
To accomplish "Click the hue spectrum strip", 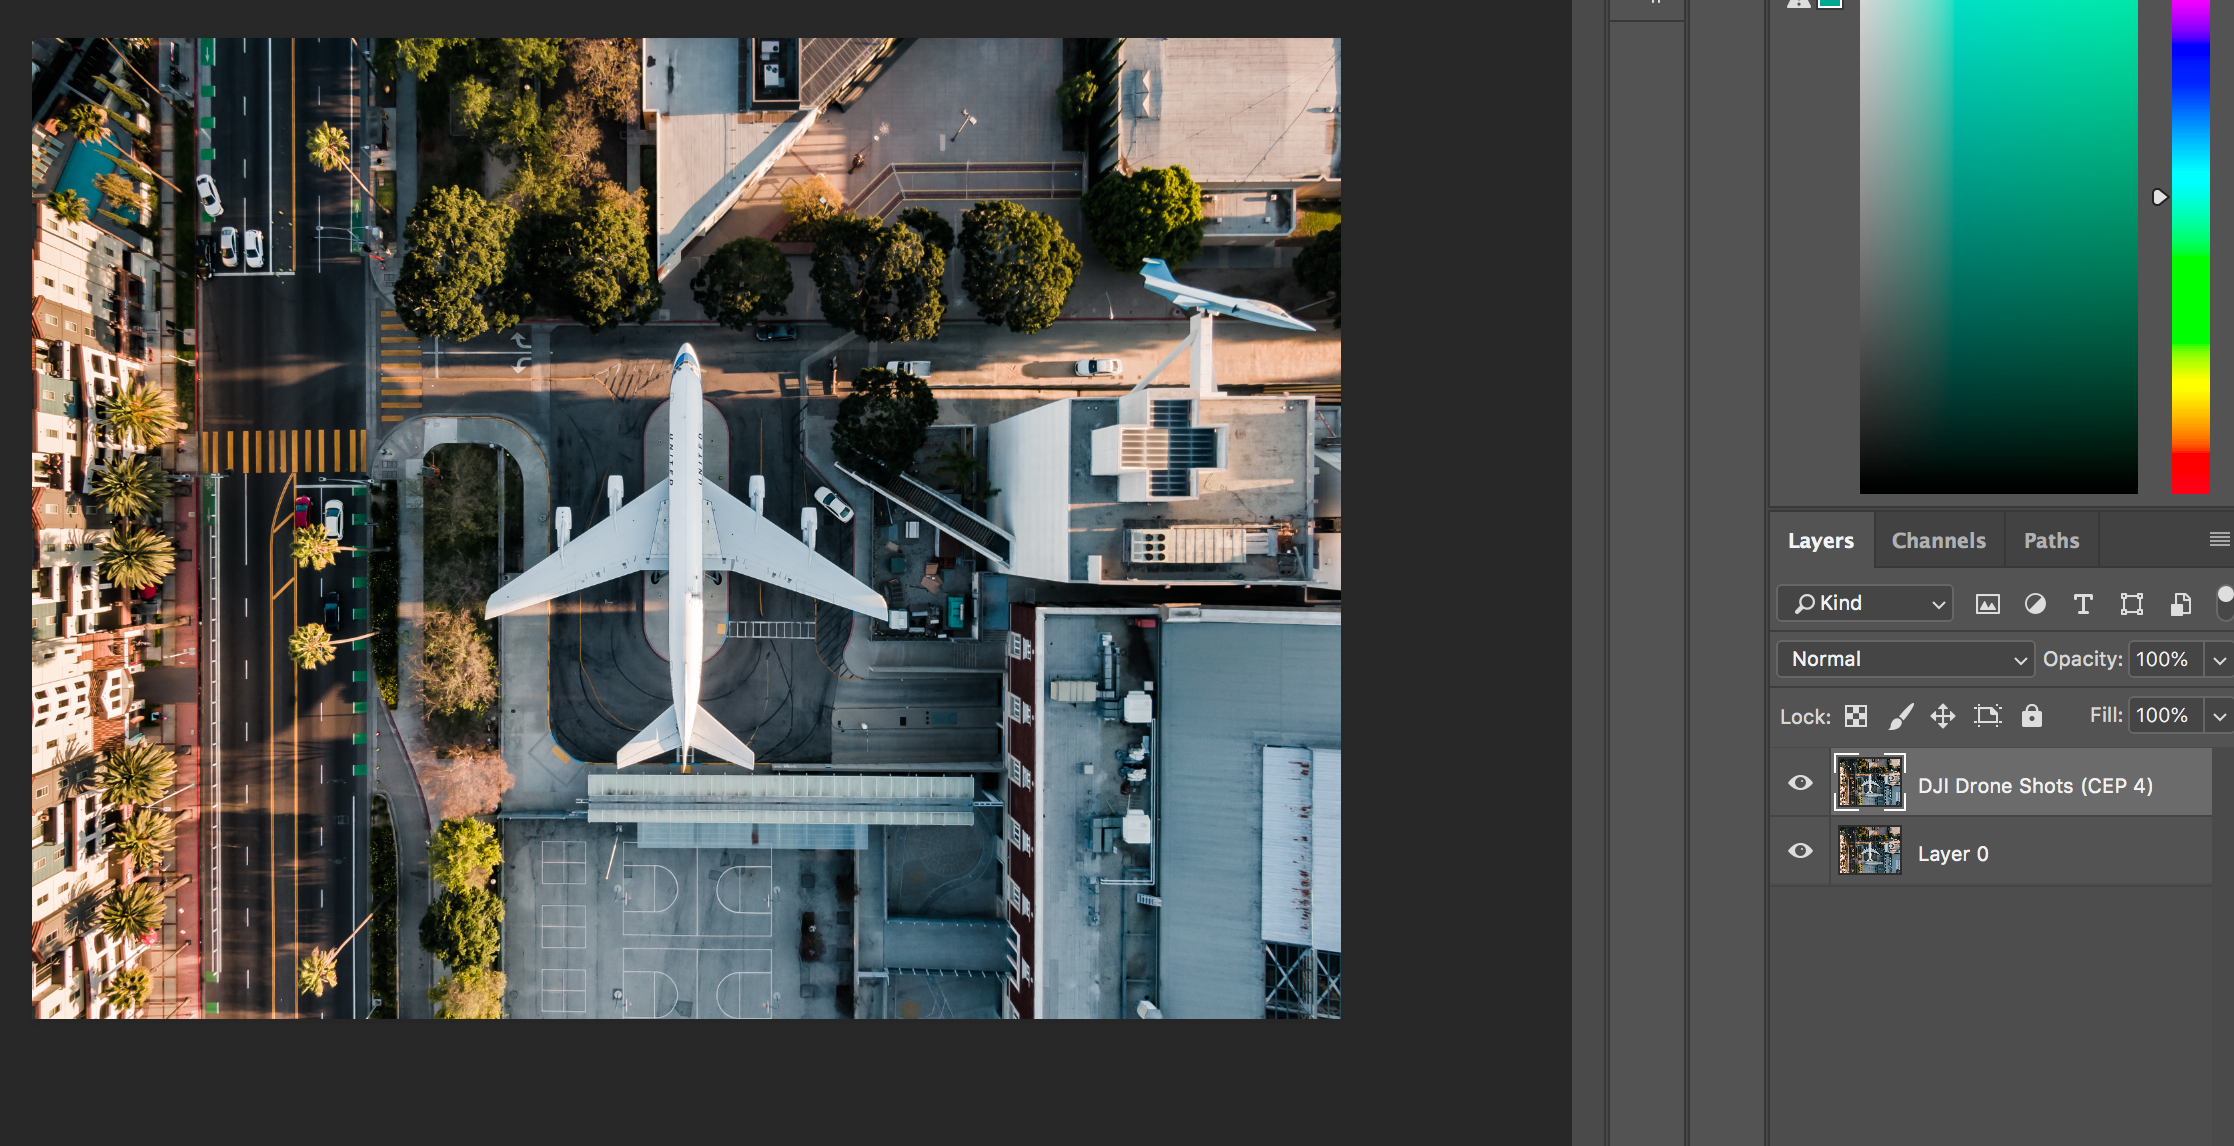I will click(x=2190, y=250).
